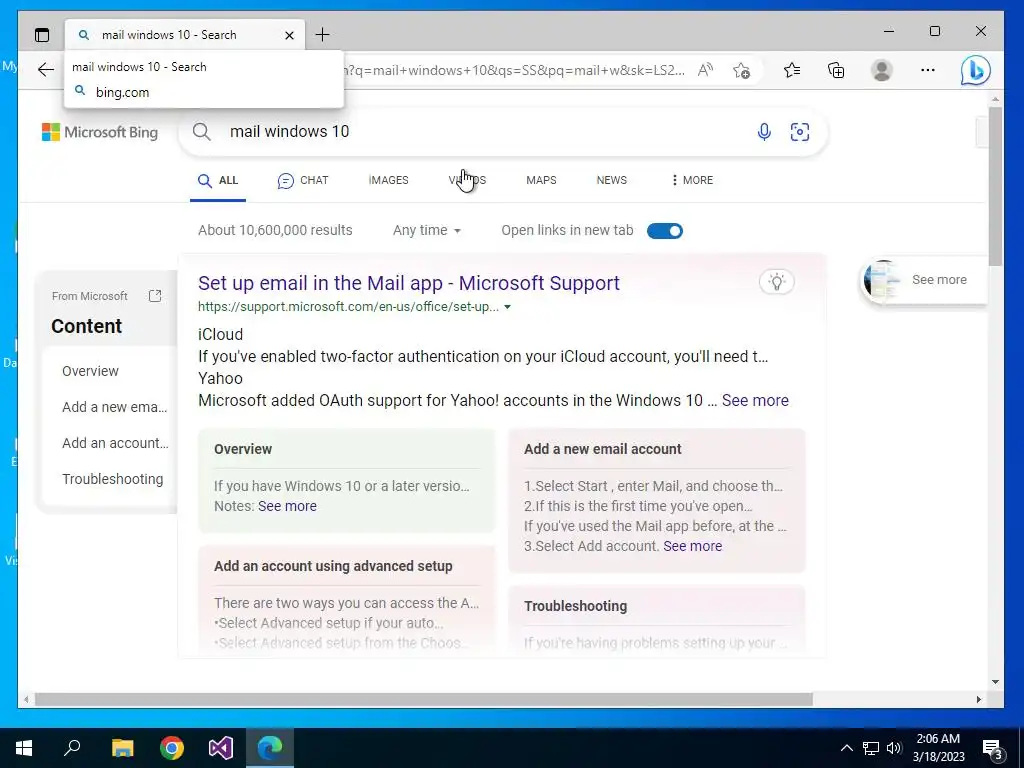The height and width of the screenshot is (768, 1024).
Task: Open the Troubleshooting card heading
Action: click(x=575, y=606)
